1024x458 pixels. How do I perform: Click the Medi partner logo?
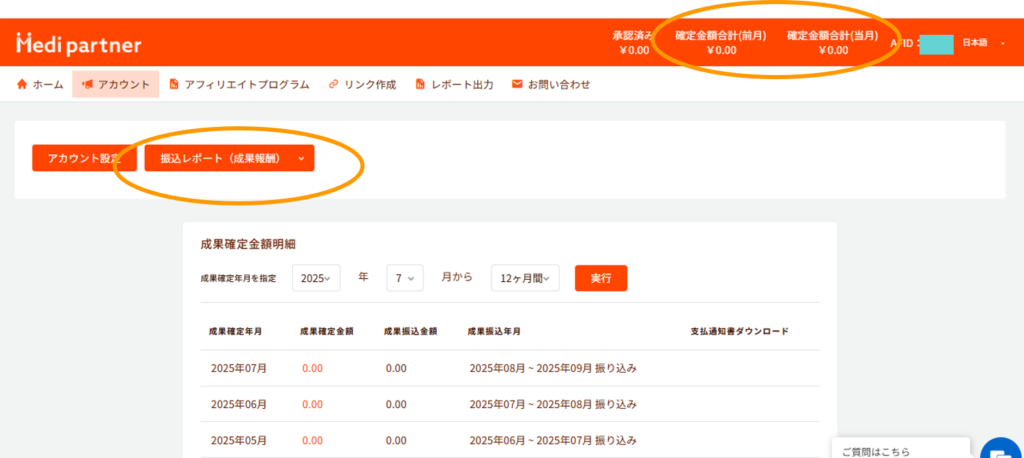click(x=78, y=44)
